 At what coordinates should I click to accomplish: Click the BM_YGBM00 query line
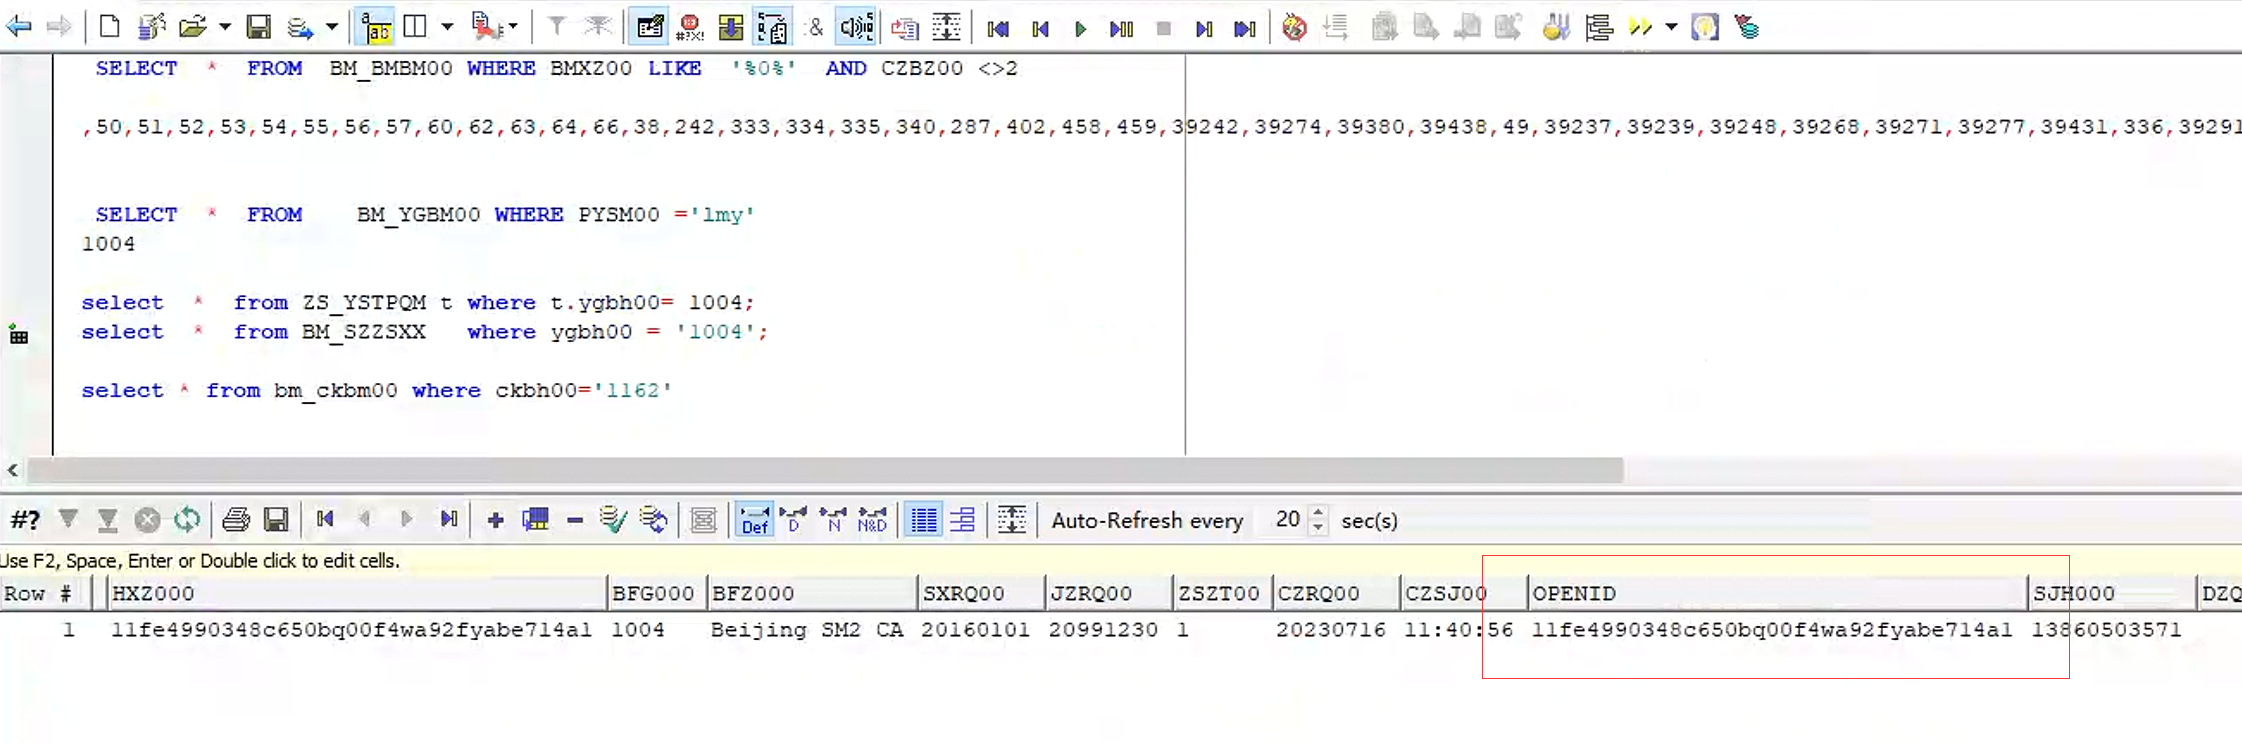(425, 215)
